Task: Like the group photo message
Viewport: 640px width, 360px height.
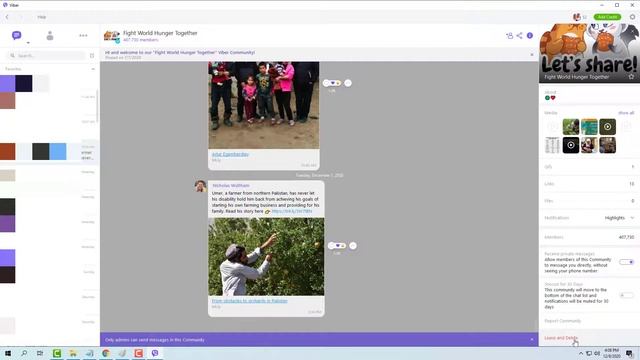Action: (331, 83)
